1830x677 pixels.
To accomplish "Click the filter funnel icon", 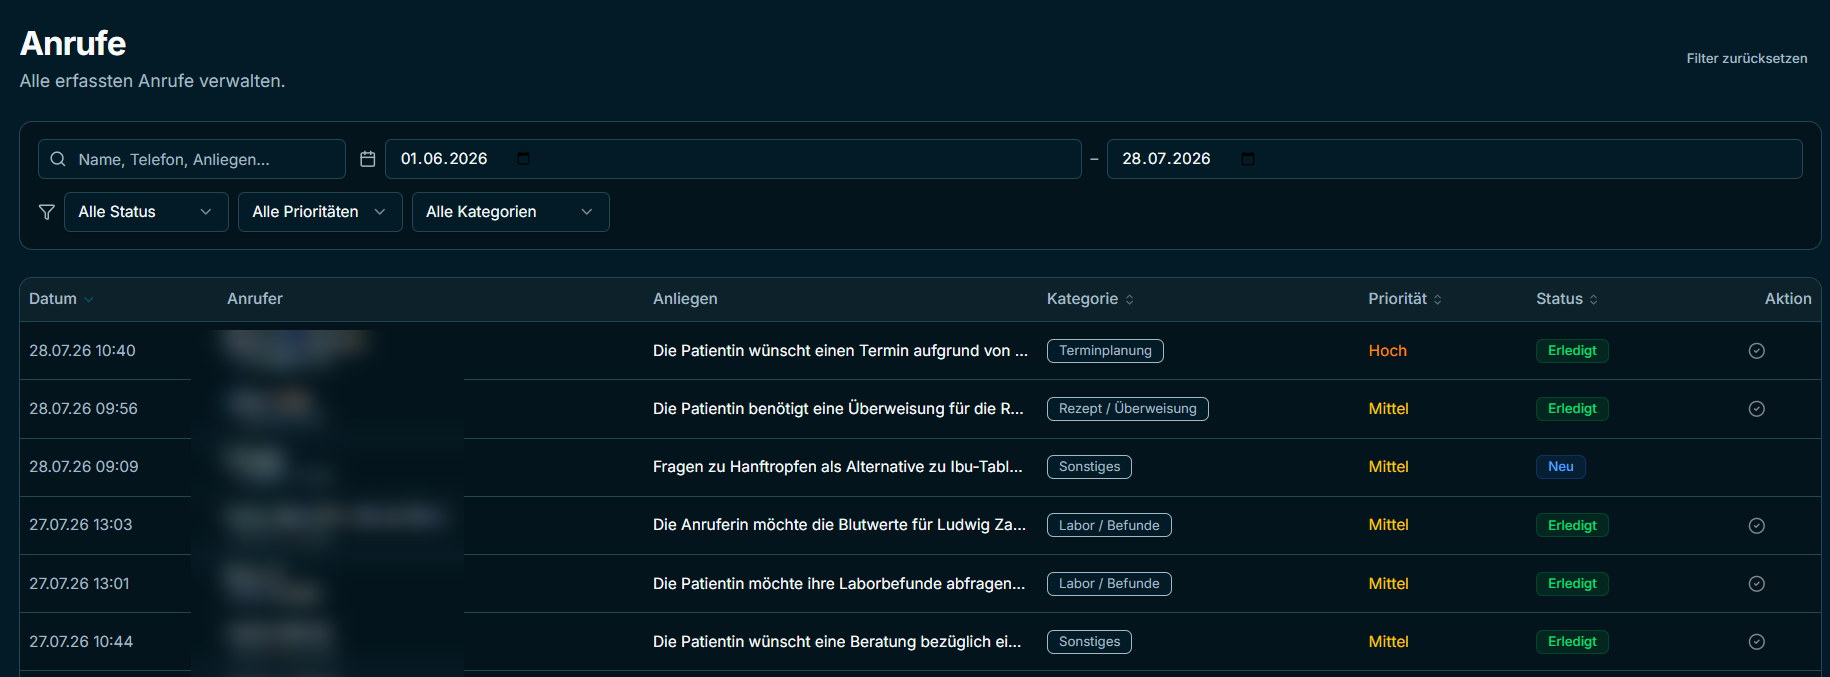I will tap(46, 212).
